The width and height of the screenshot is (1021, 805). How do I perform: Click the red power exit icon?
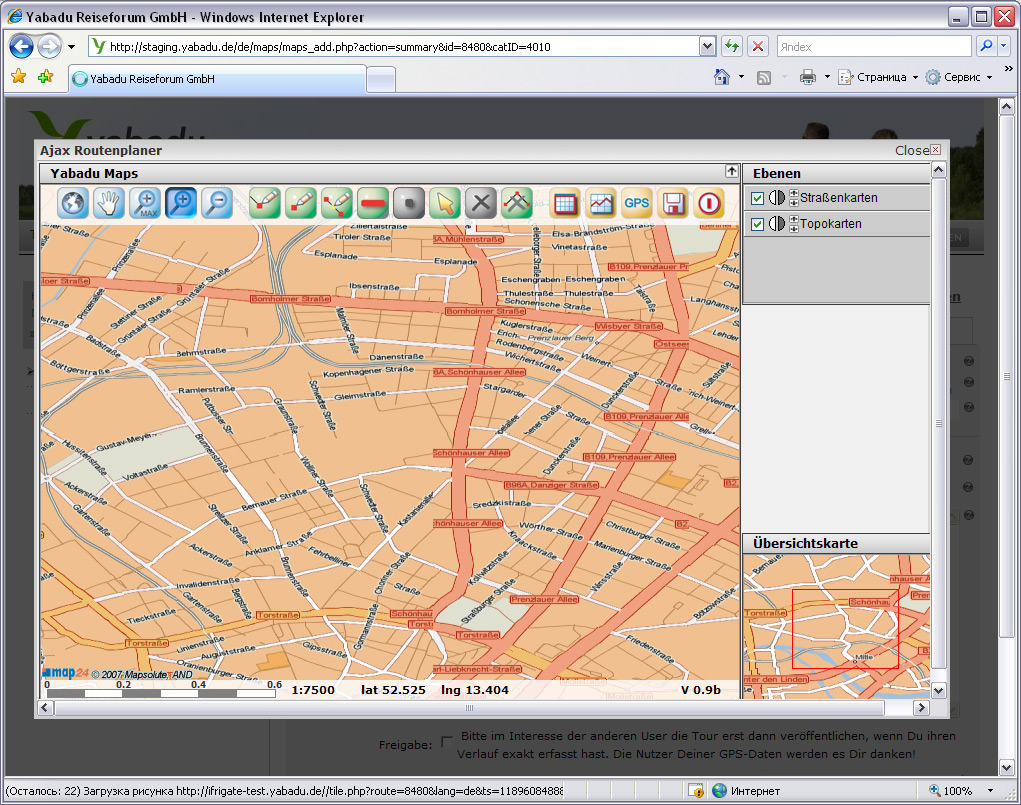[x=709, y=203]
